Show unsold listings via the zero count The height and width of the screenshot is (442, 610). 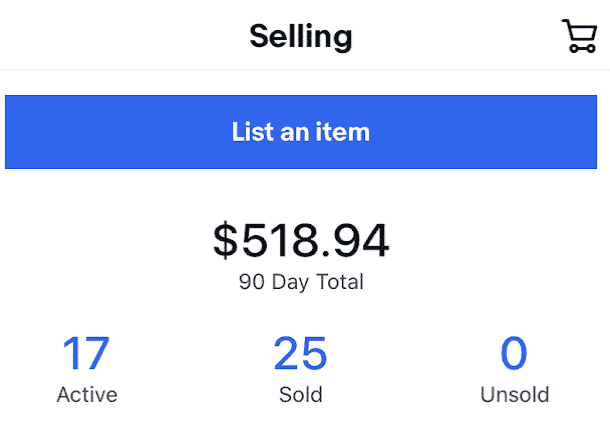tap(514, 353)
